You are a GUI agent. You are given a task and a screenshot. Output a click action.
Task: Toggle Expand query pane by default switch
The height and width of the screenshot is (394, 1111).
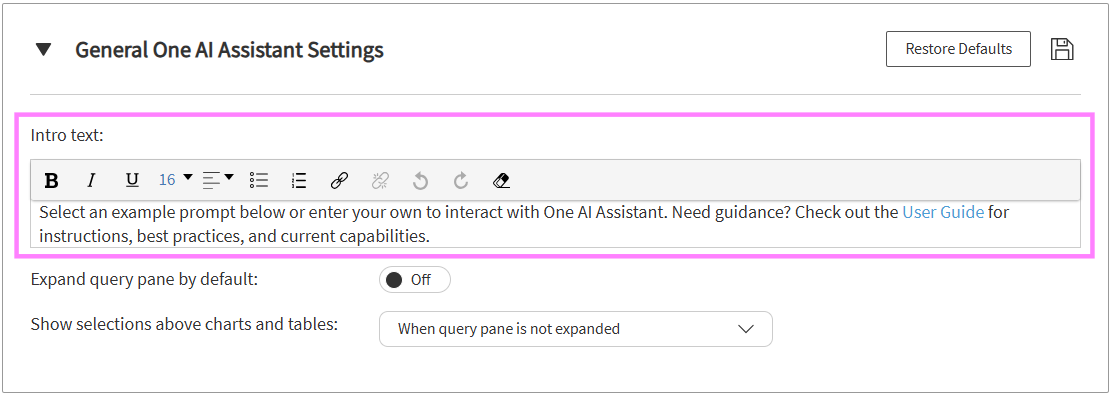[414, 280]
